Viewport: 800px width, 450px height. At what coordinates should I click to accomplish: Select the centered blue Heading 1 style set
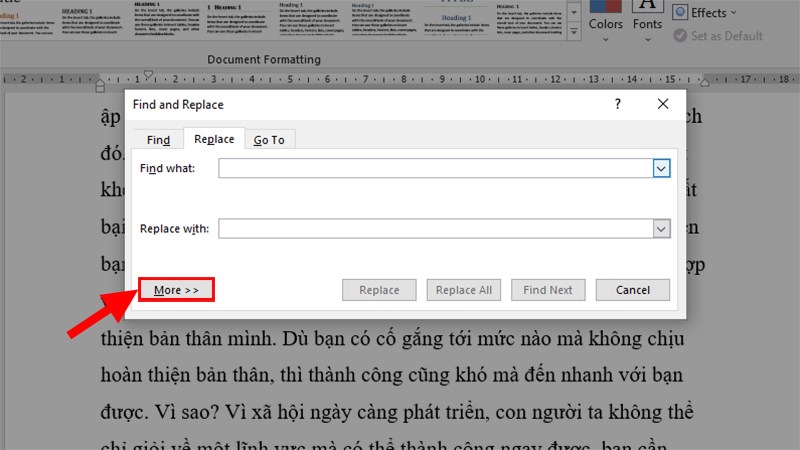click(x=456, y=19)
